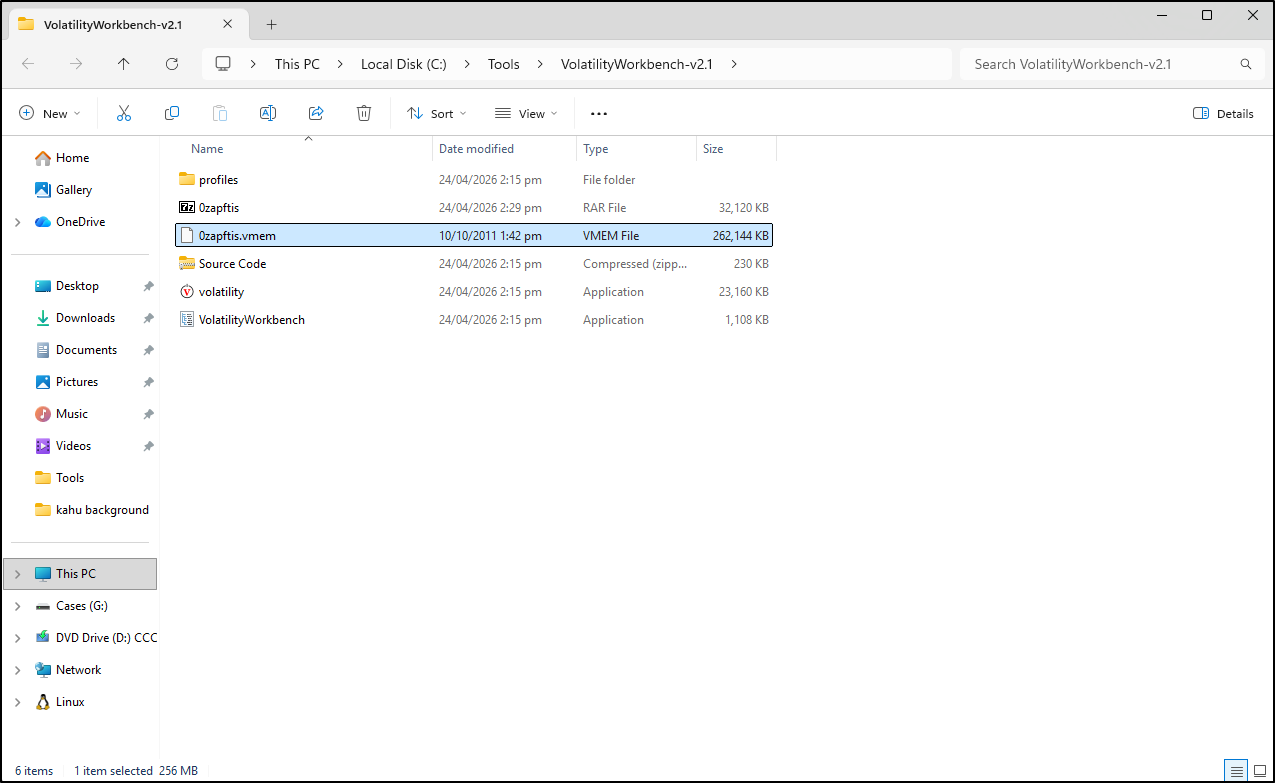Open Tools folder in sidebar

[x=70, y=478]
